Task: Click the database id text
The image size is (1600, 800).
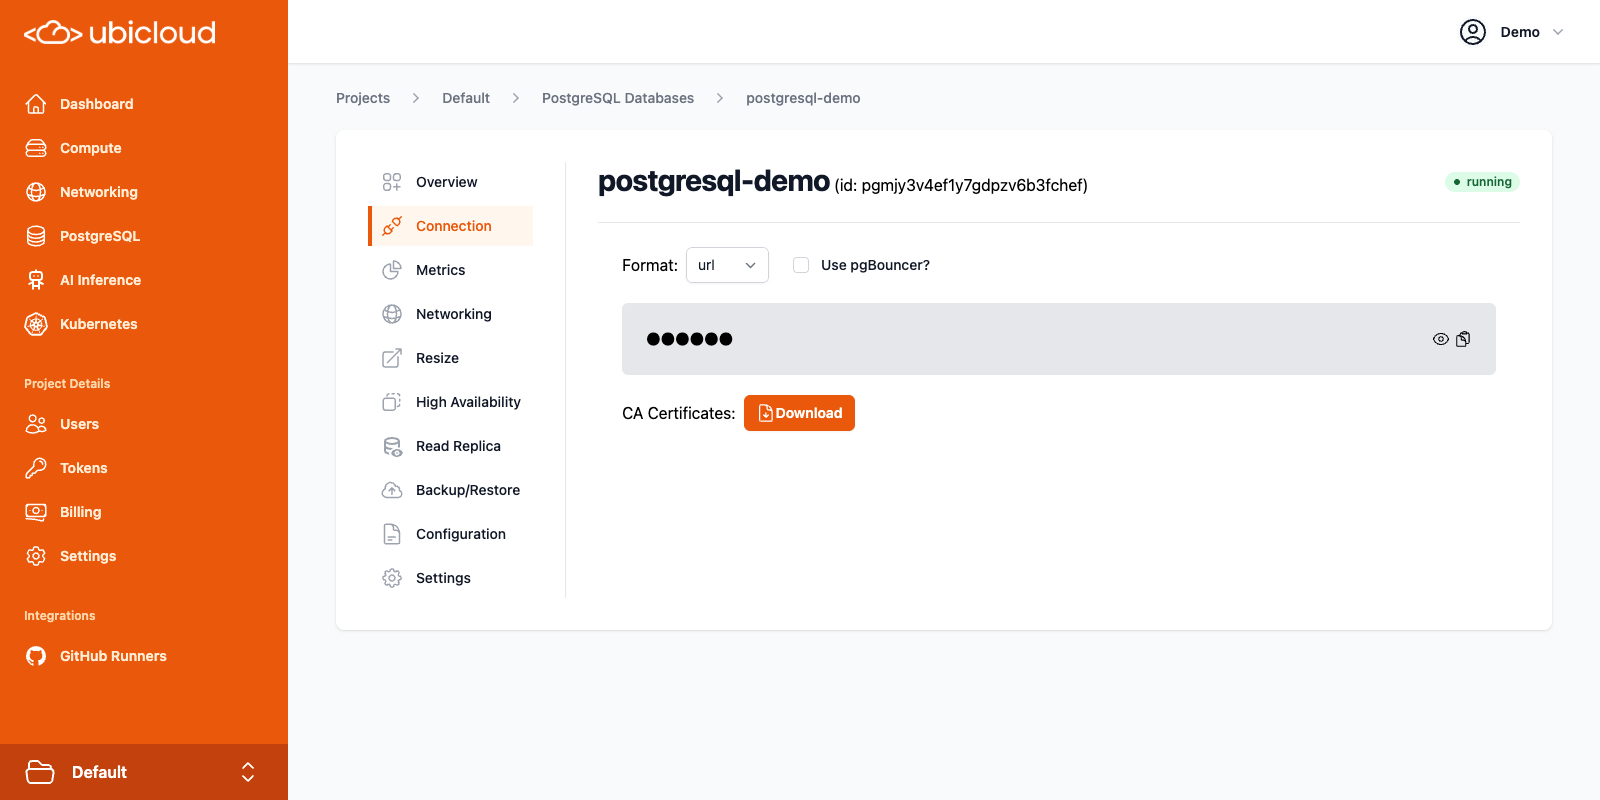Action: click(961, 185)
